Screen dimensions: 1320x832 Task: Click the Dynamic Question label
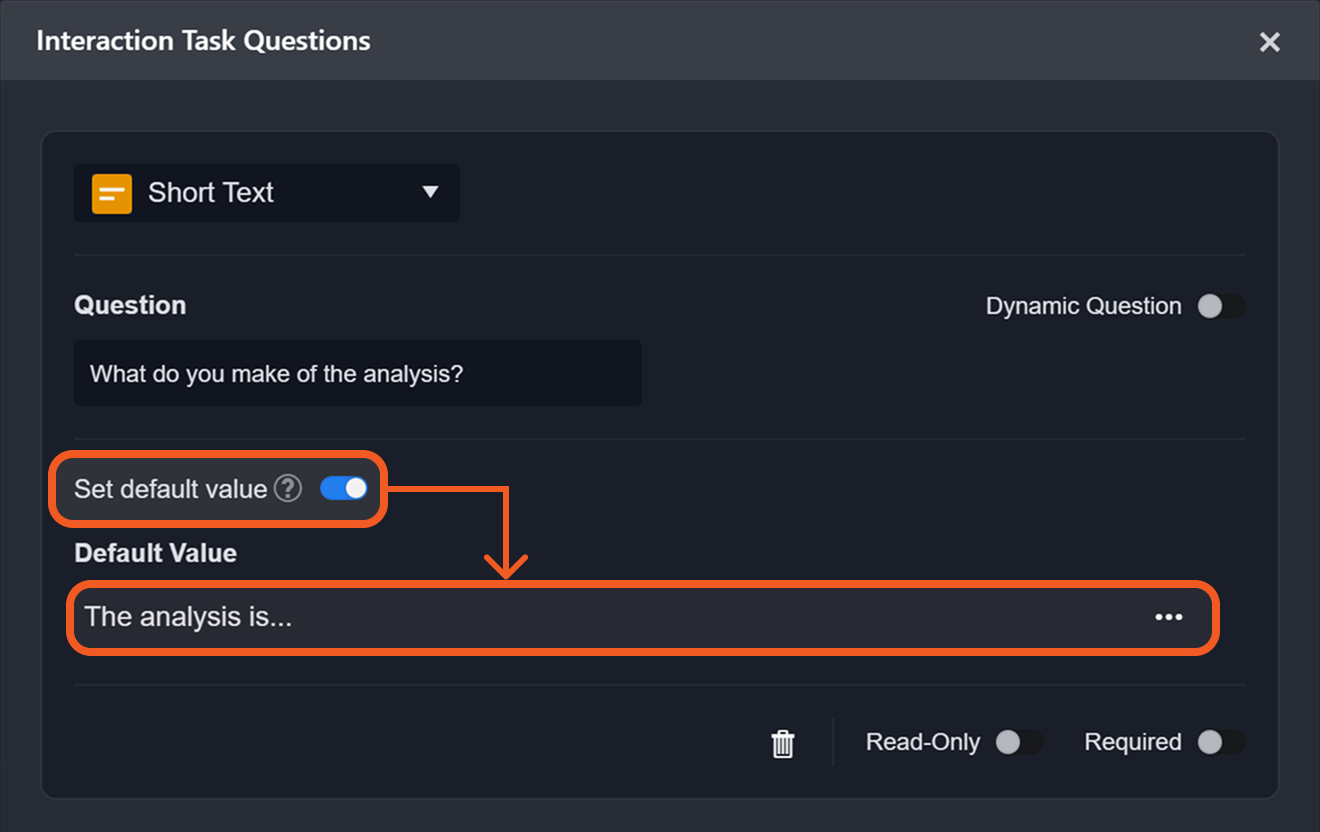1083,306
